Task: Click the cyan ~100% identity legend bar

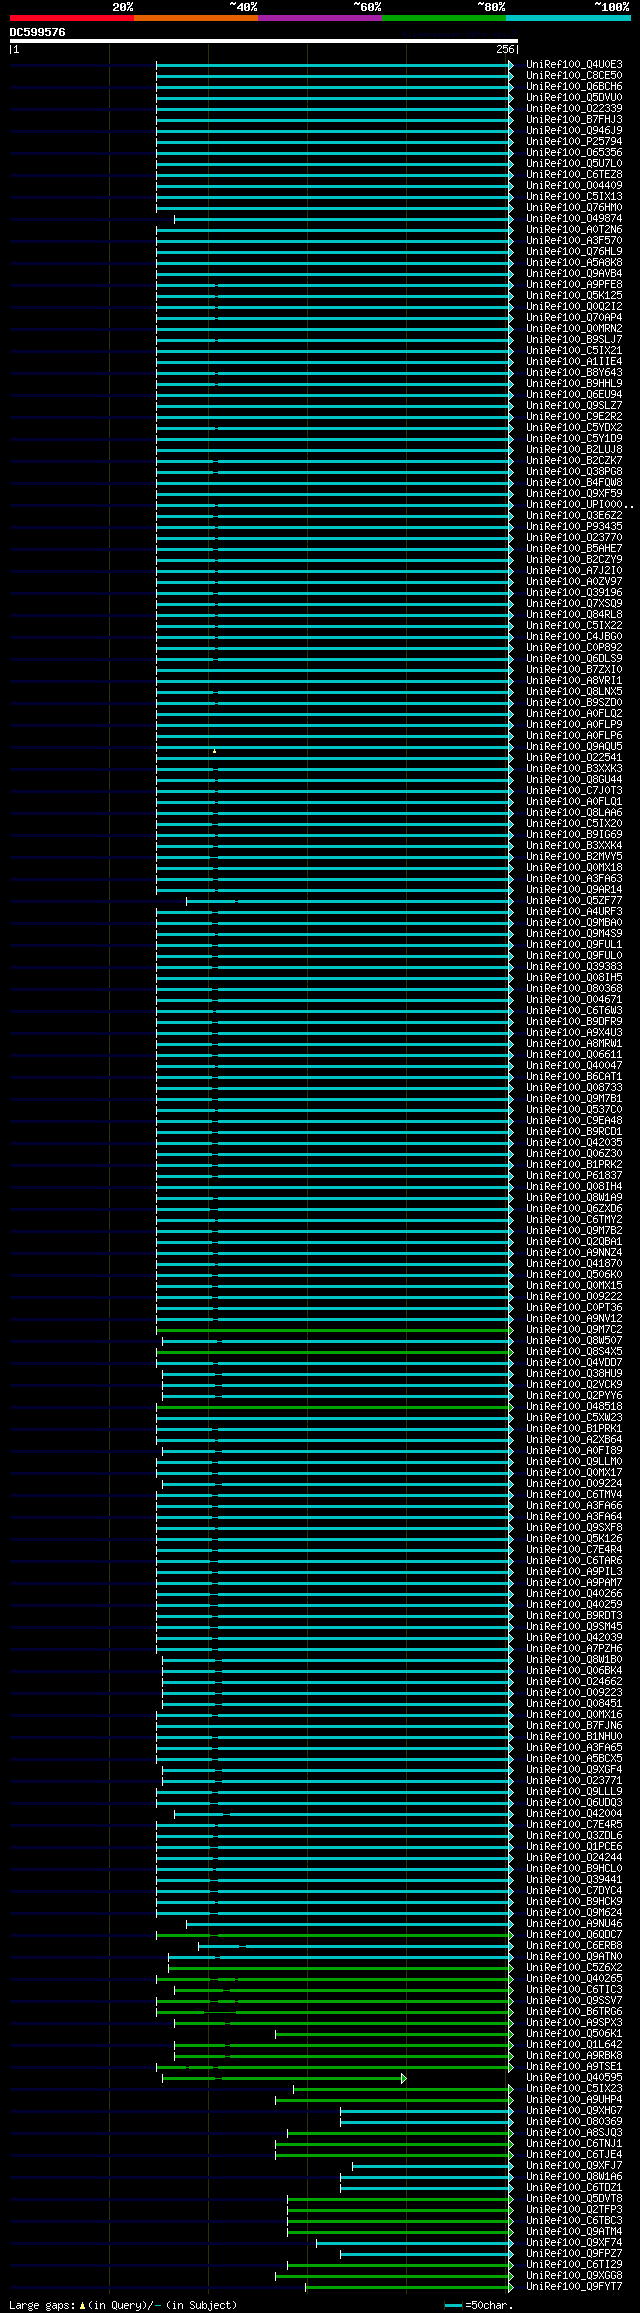Action: (568, 18)
